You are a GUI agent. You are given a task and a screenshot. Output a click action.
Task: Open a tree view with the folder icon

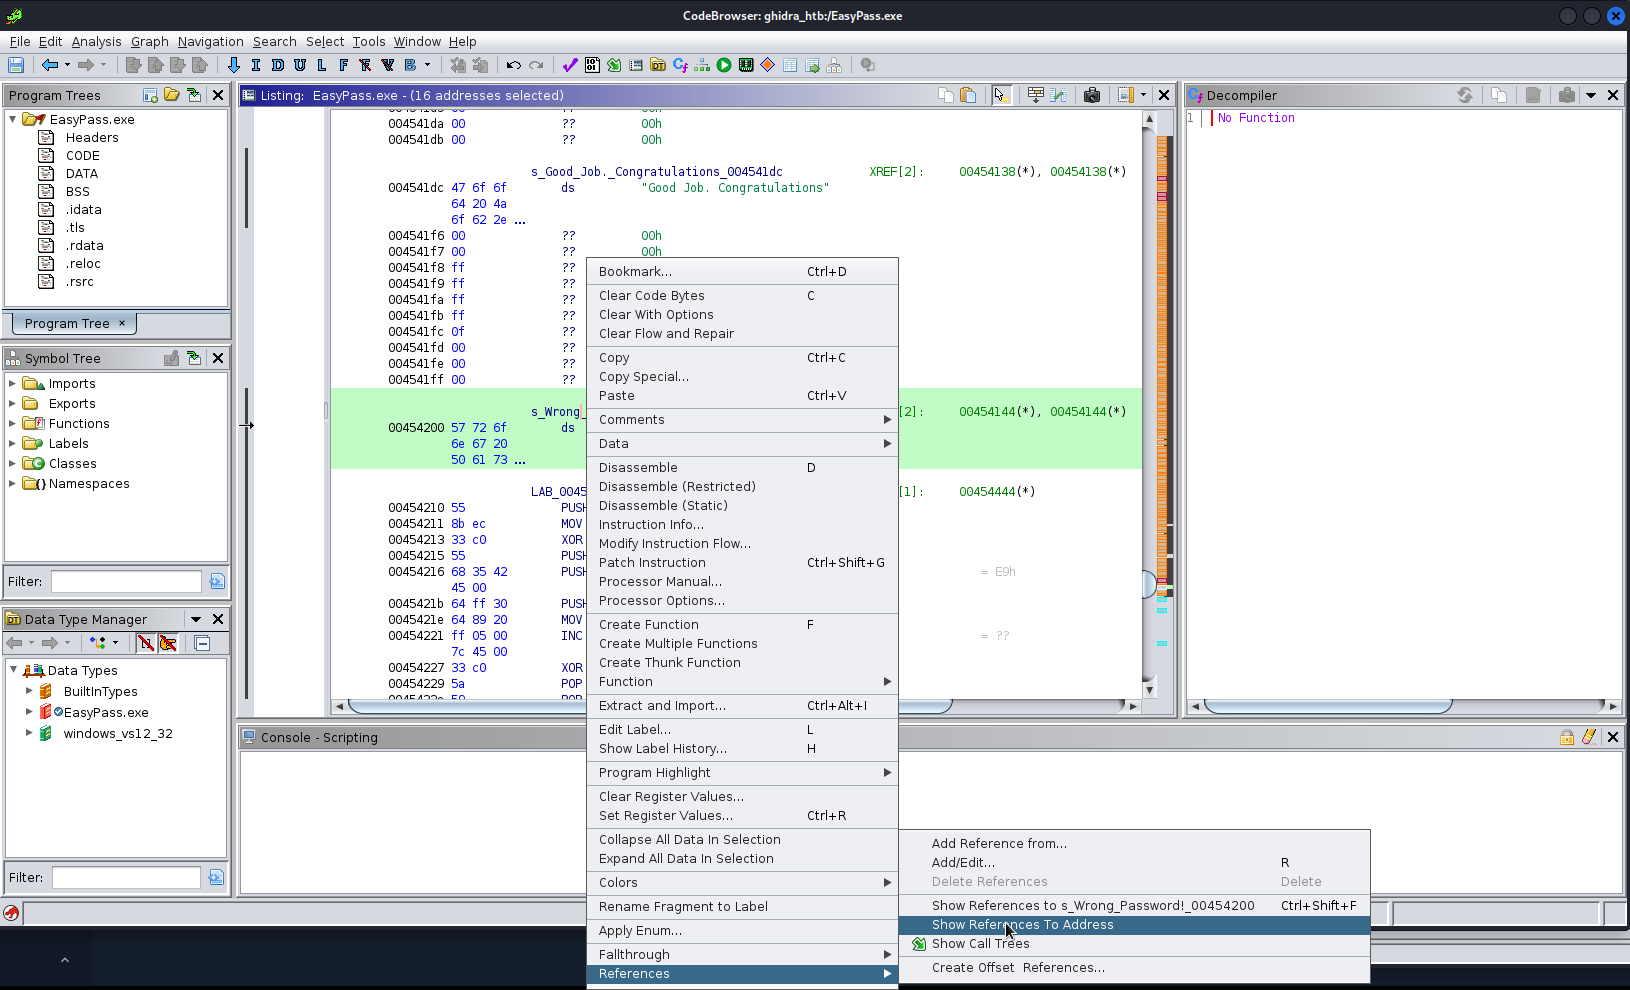[x=172, y=95]
